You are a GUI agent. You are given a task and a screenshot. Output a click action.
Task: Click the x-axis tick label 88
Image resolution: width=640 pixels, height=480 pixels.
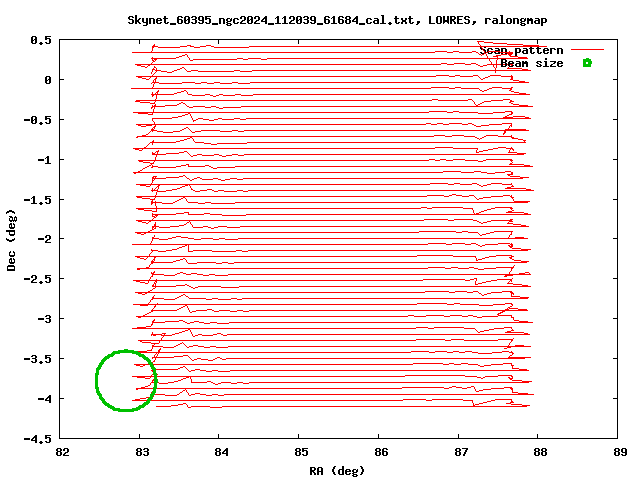point(540,452)
